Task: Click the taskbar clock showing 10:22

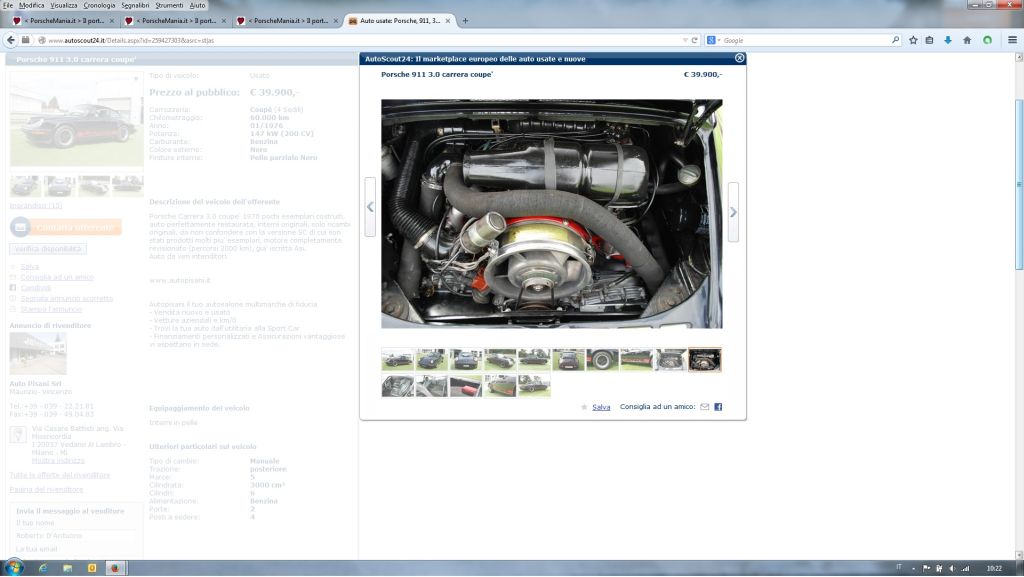Action: pos(994,569)
